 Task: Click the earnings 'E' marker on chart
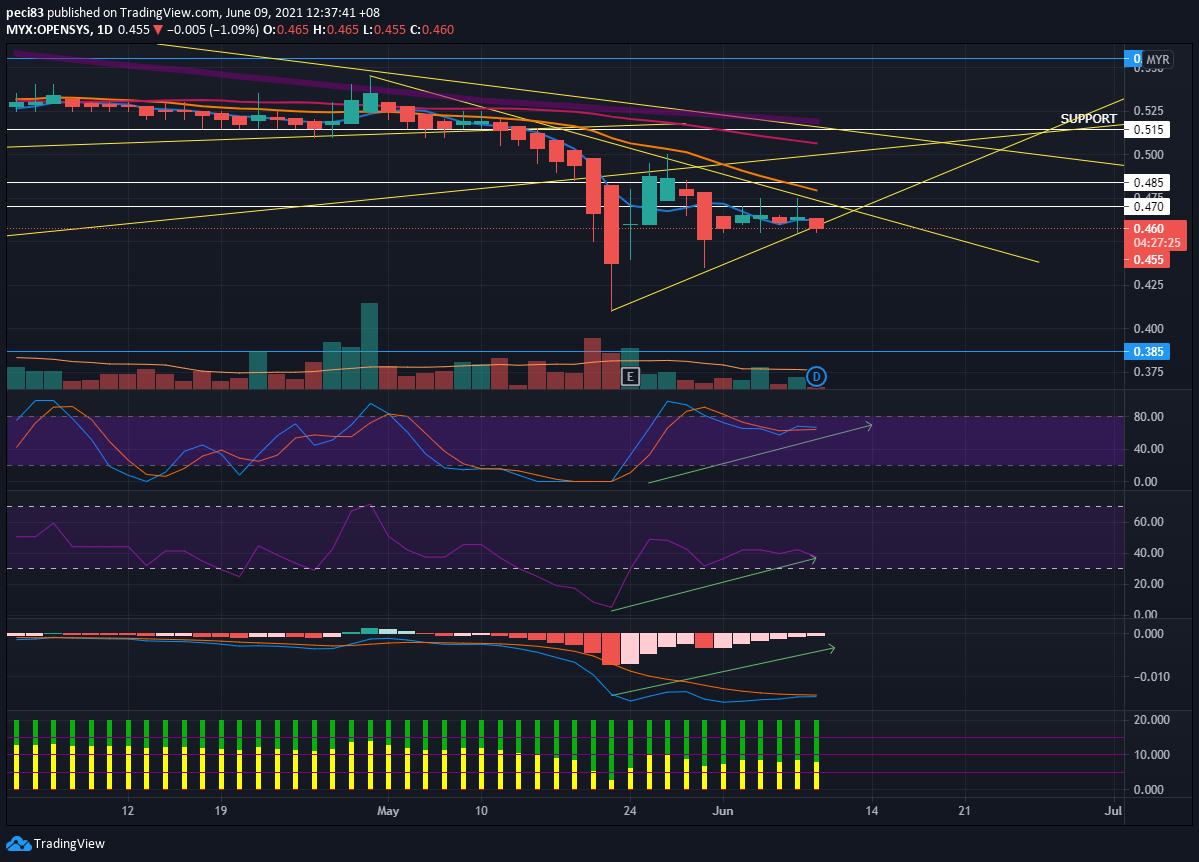[x=630, y=376]
